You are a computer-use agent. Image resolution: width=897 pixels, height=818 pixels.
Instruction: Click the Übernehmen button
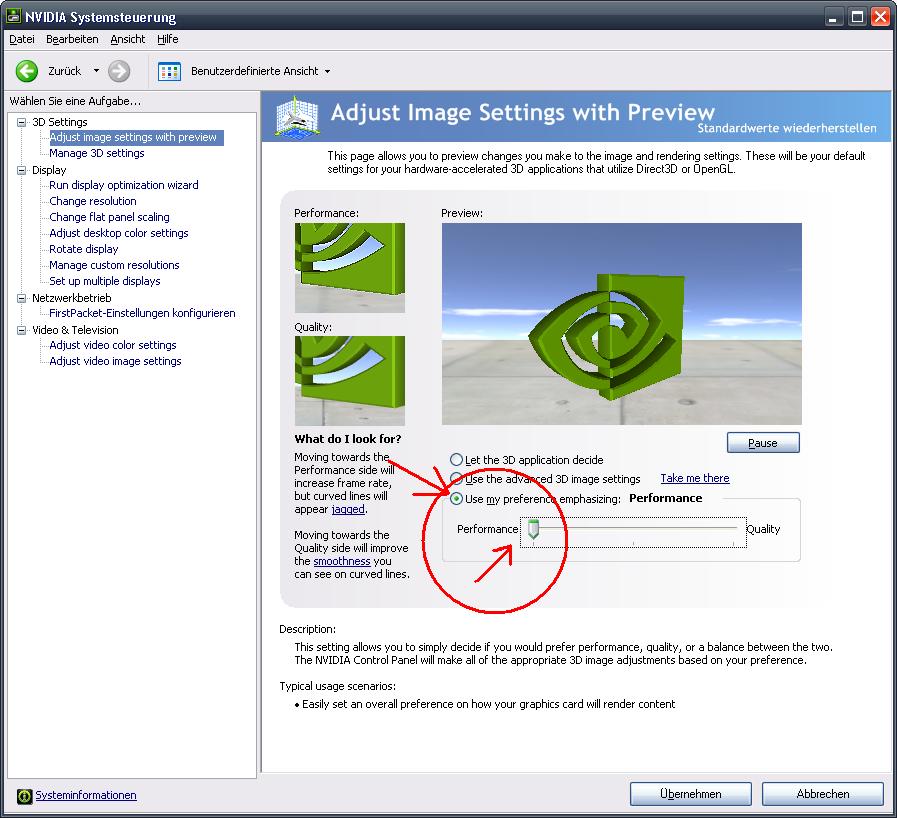[690, 794]
